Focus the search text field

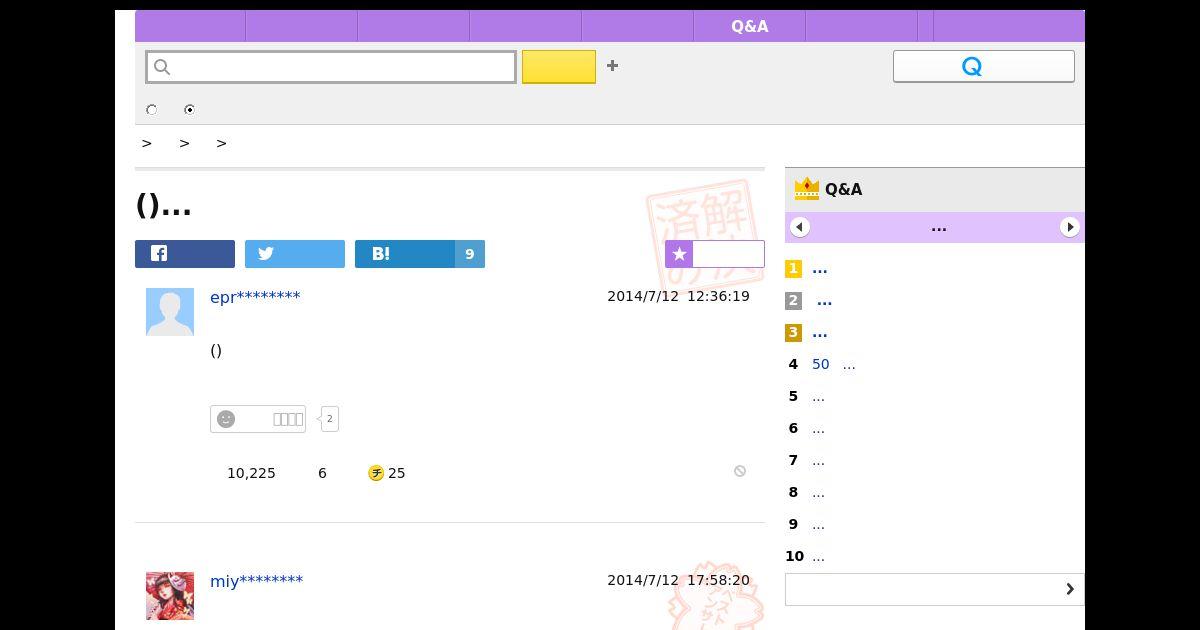(331, 67)
